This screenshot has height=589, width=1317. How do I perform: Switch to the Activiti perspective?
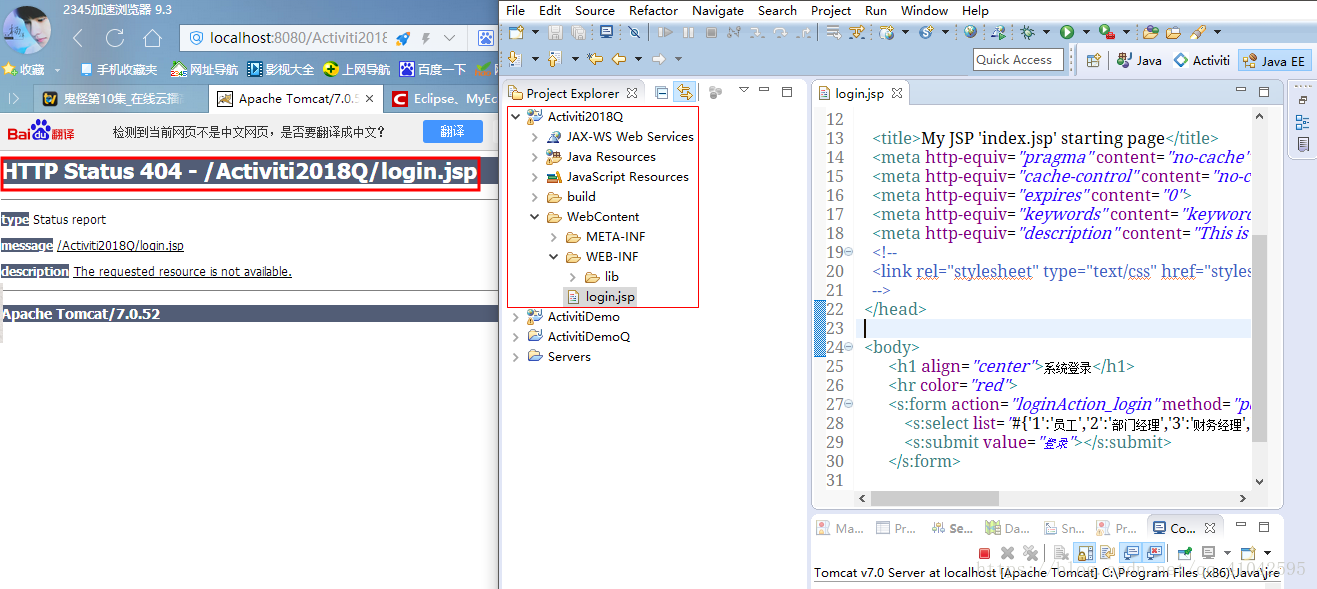pos(1201,60)
